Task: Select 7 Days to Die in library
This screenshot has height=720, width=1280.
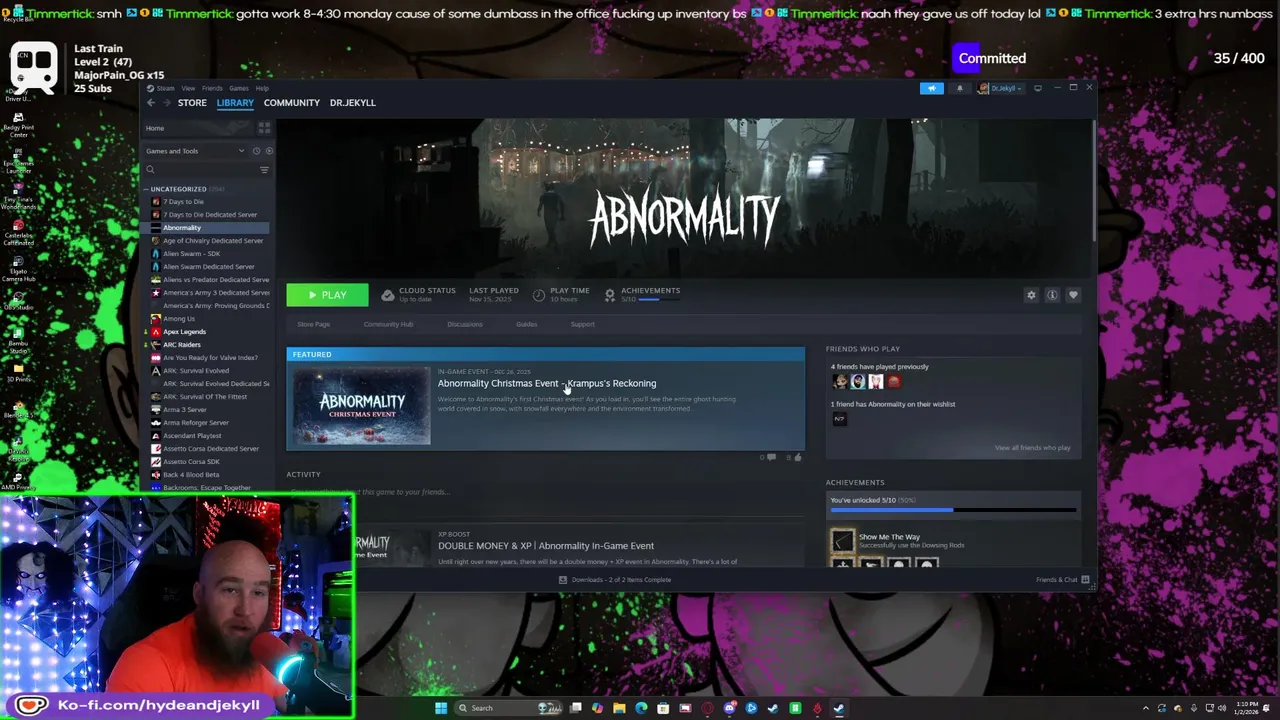Action: tap(183, 201)
